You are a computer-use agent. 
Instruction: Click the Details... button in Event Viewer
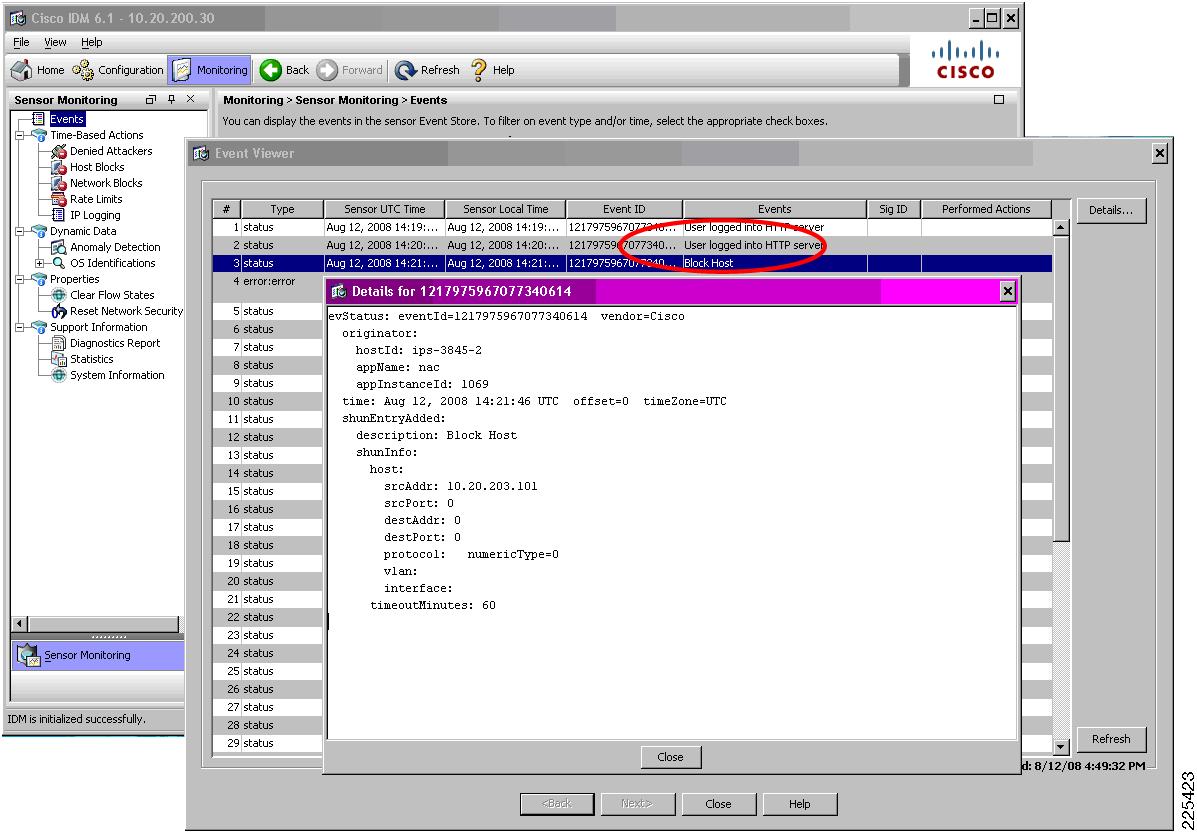coord(1112,210)
